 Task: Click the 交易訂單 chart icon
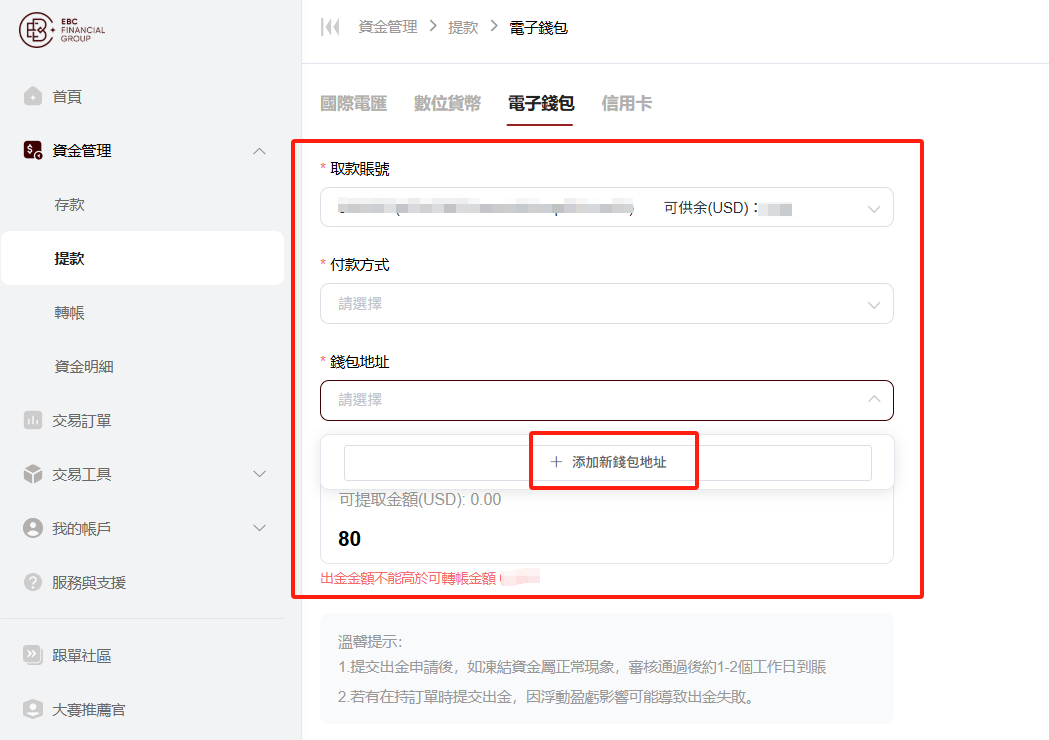click(33, 421)
